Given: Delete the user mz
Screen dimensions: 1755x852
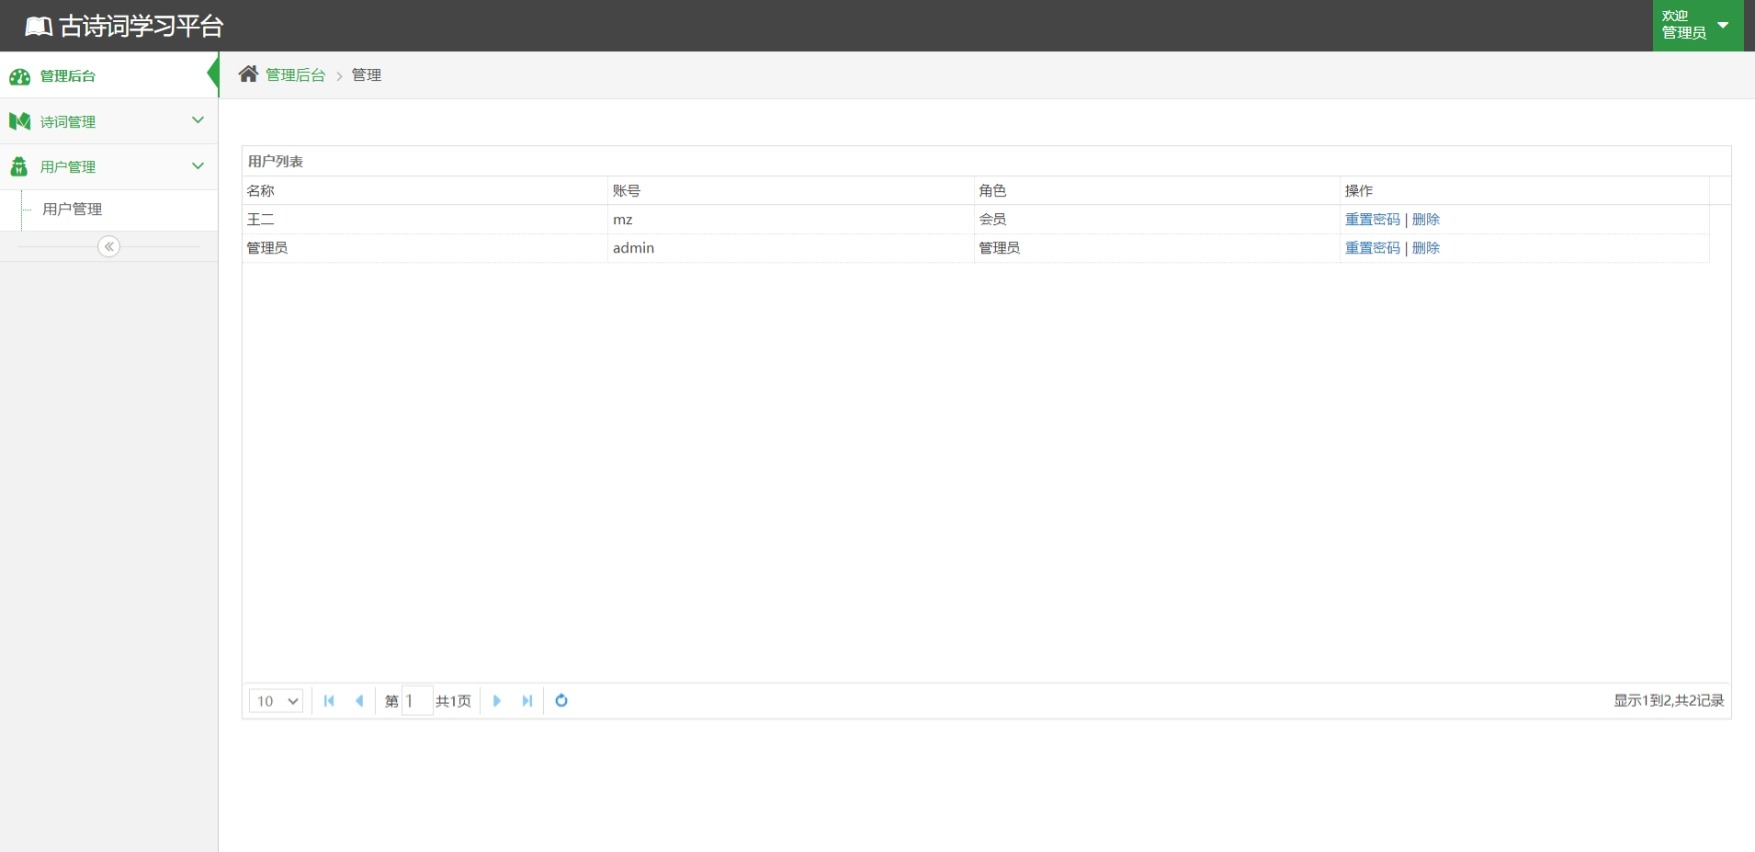Looking at the screenshot, I should point(1426,219).
